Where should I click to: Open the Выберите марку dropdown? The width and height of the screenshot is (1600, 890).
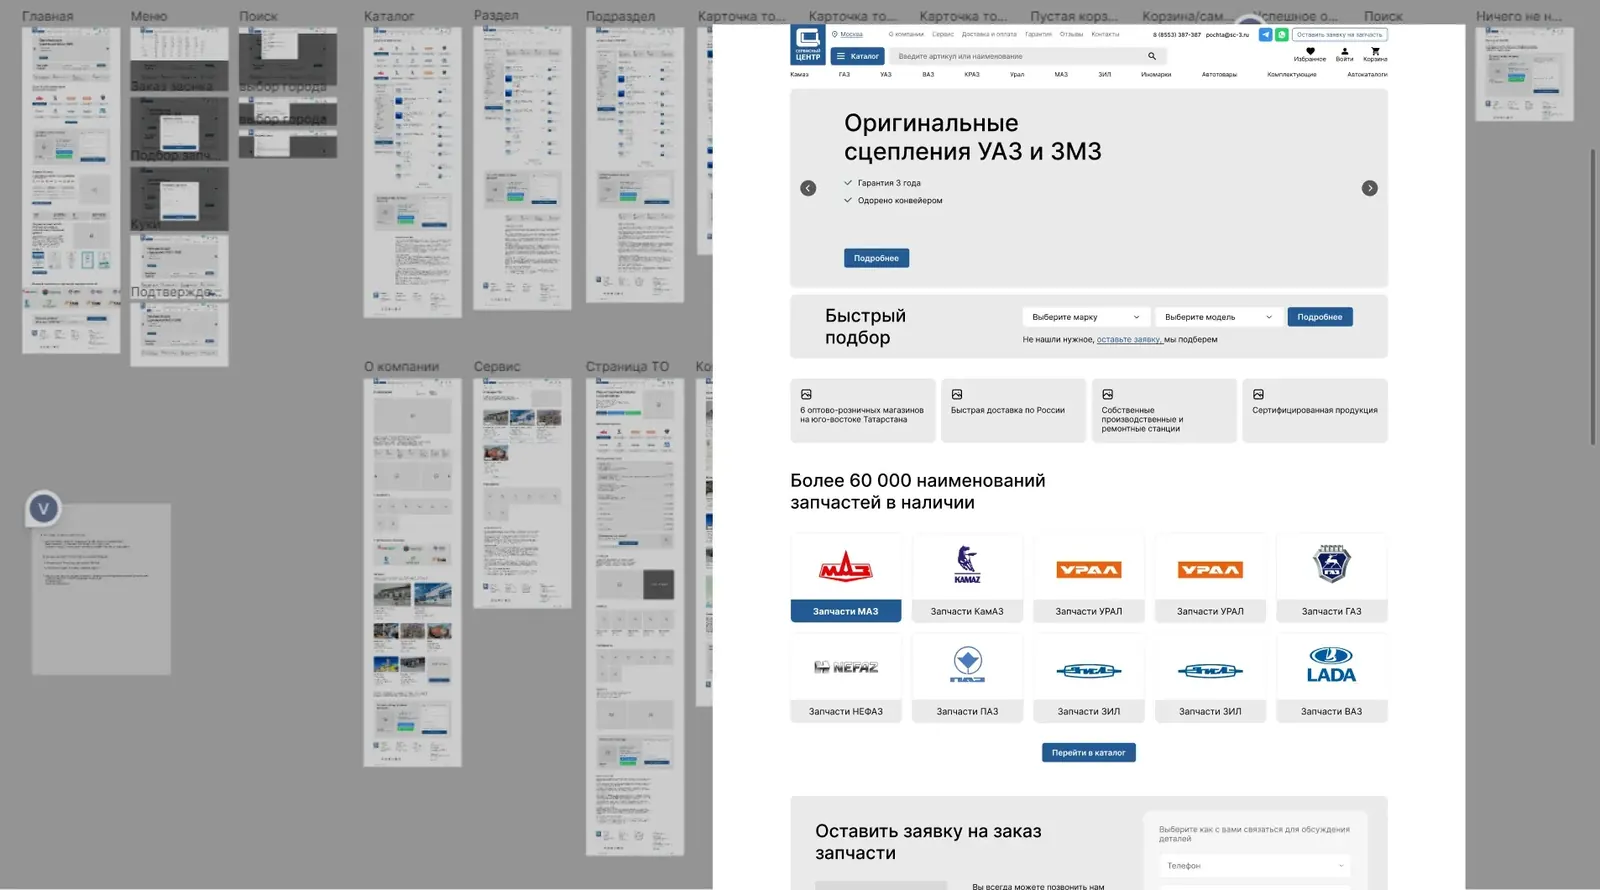1086,317
